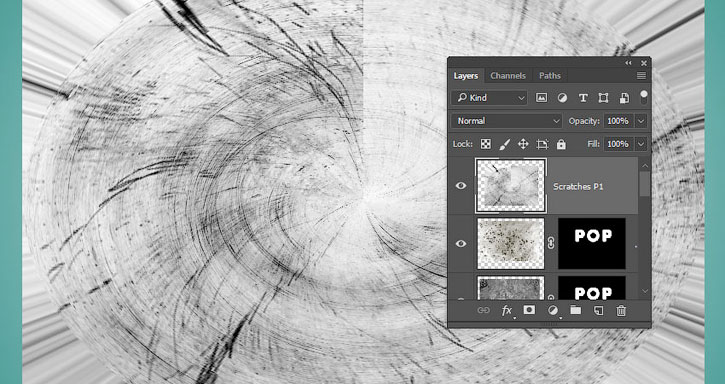The height and width of the screenshot is (384, 725).
Task: Hide the layer below Scratches P1
Action: click(461, 243)
